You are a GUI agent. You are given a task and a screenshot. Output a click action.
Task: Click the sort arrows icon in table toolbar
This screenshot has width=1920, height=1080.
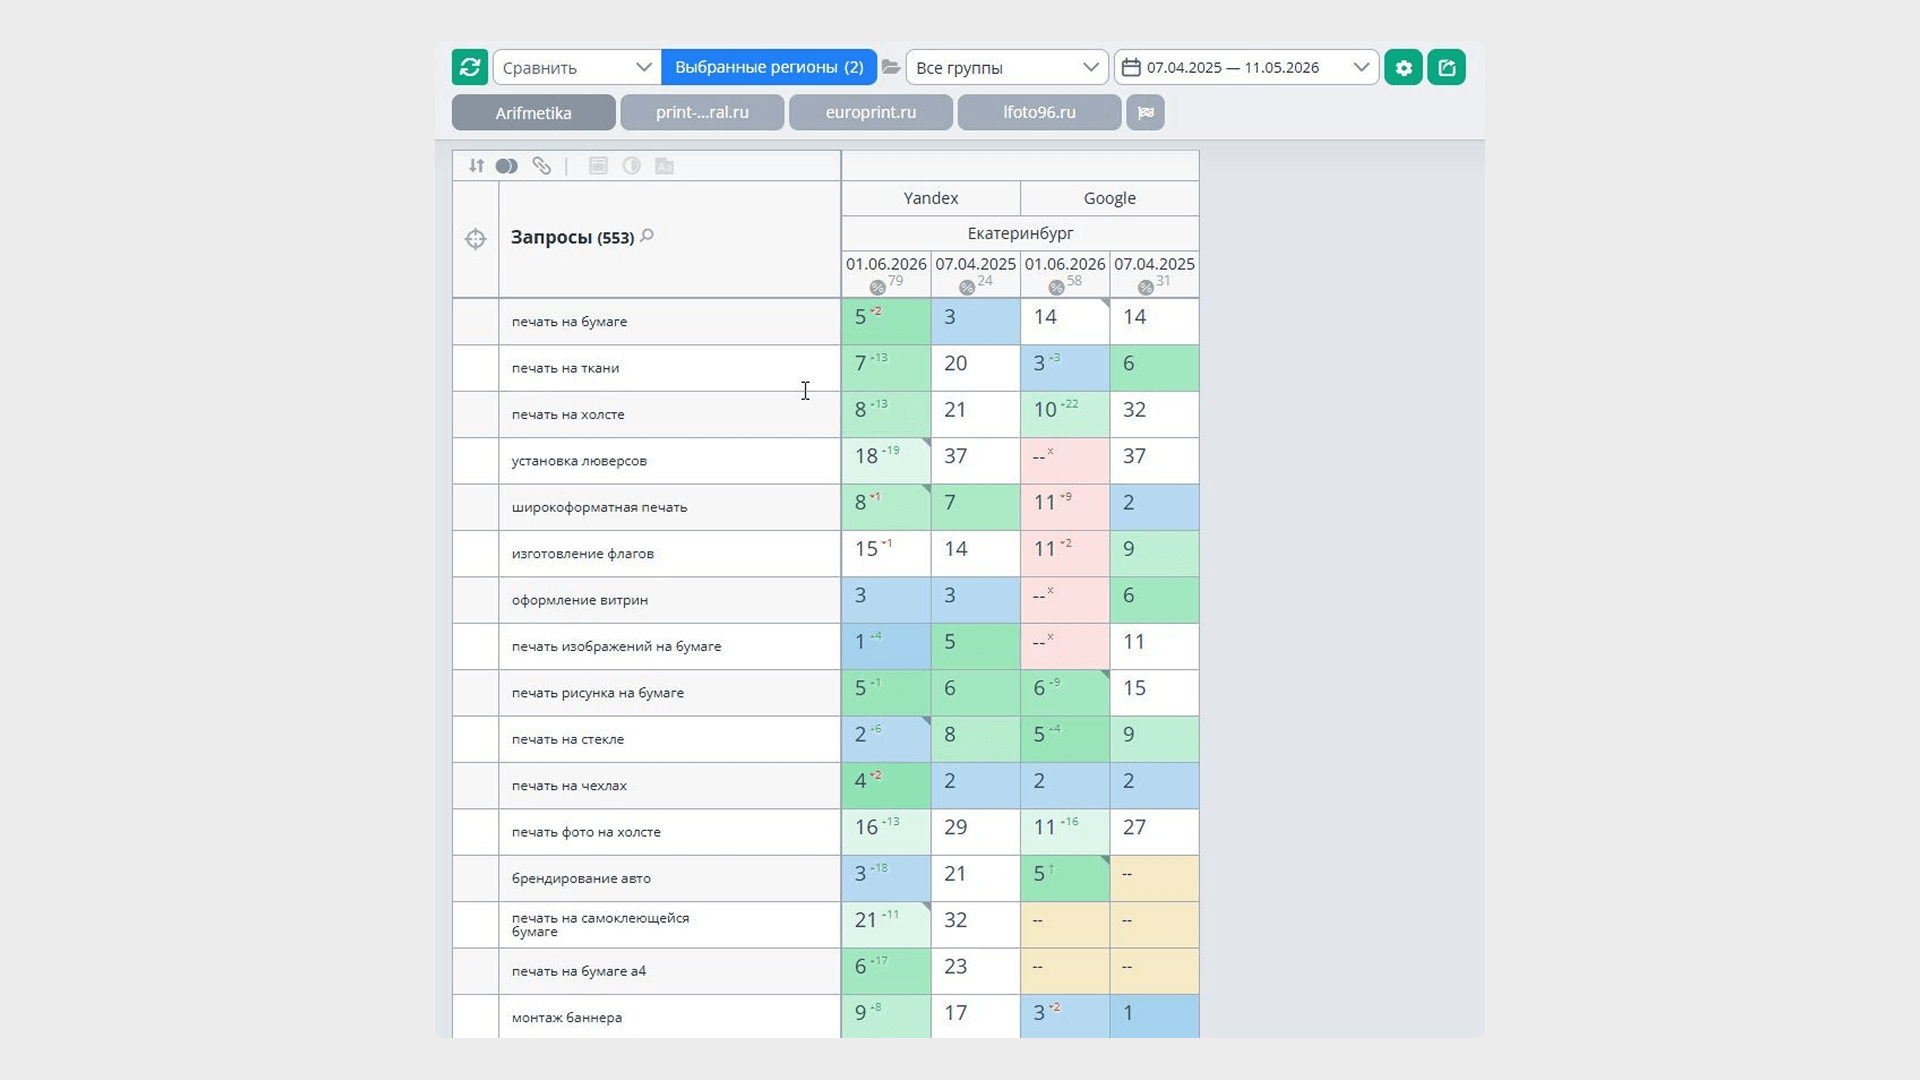pyautogui.click(x=476, y=166)
